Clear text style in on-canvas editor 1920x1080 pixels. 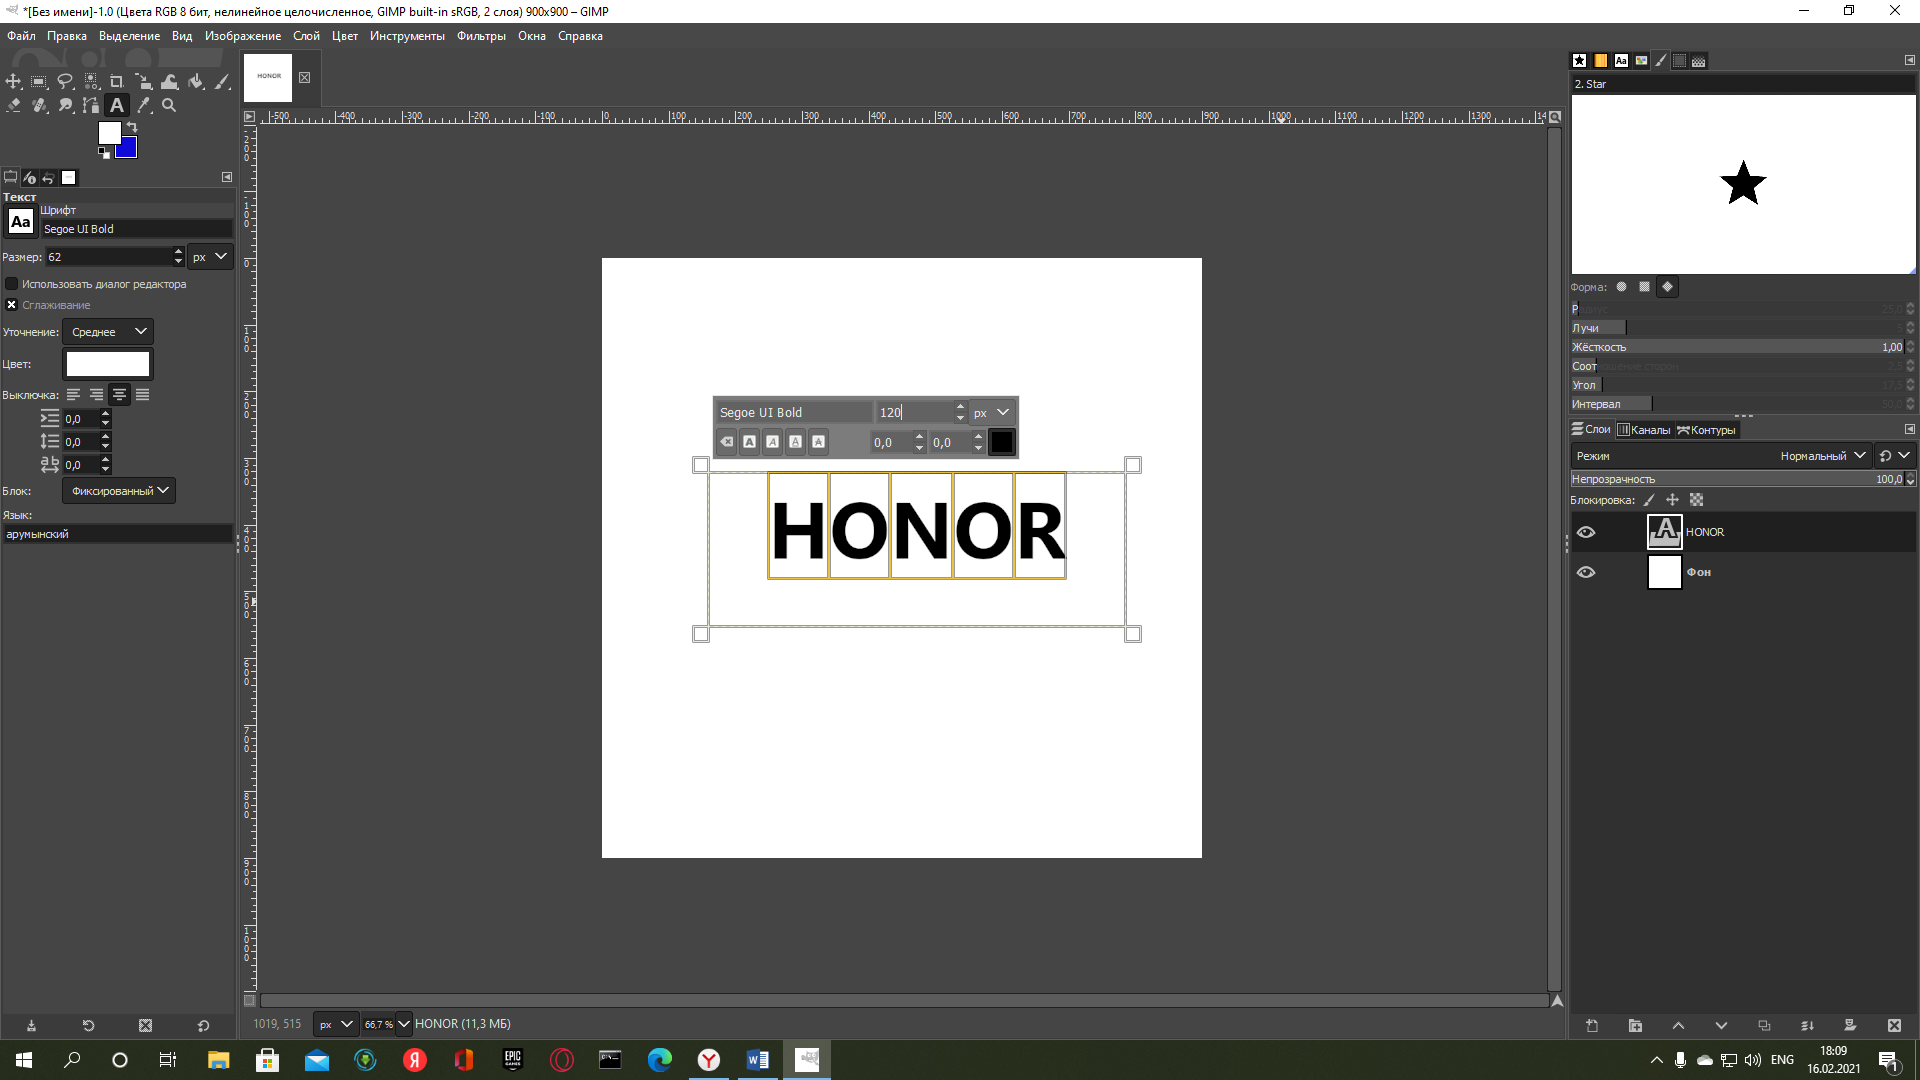click(727, 442)
